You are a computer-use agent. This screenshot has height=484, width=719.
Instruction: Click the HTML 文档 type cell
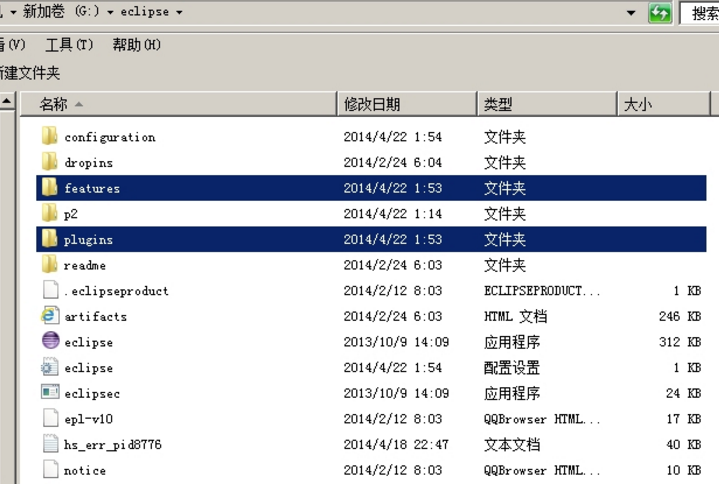coord(515,316)
